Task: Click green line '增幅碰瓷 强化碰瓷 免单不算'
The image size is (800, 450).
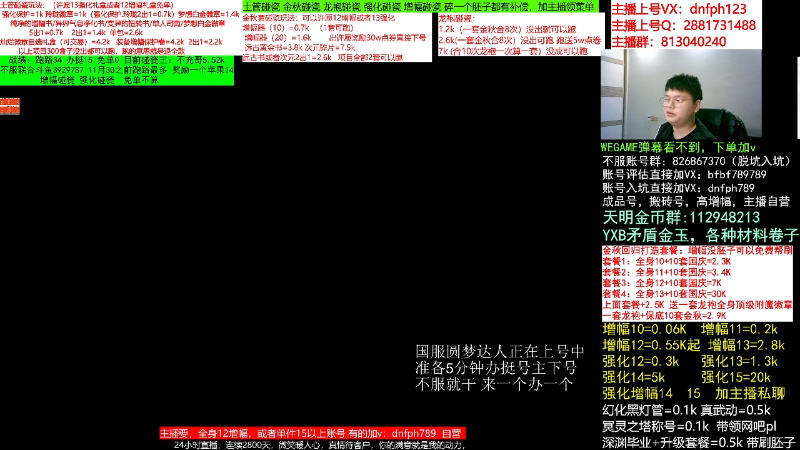Action: (99, 80)
